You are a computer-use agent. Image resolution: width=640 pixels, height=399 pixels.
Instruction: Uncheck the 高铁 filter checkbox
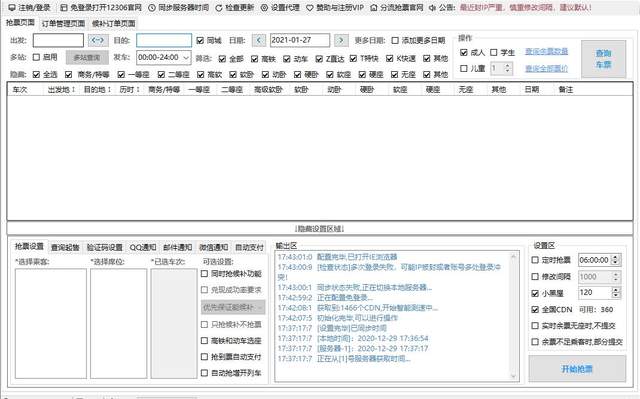click(255, 59)
